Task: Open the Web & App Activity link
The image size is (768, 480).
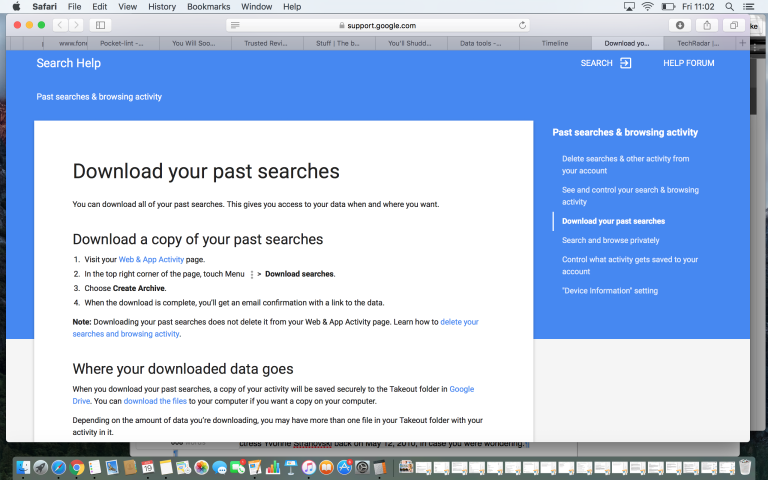Action: pyautogui.click(x=151, y=260)
